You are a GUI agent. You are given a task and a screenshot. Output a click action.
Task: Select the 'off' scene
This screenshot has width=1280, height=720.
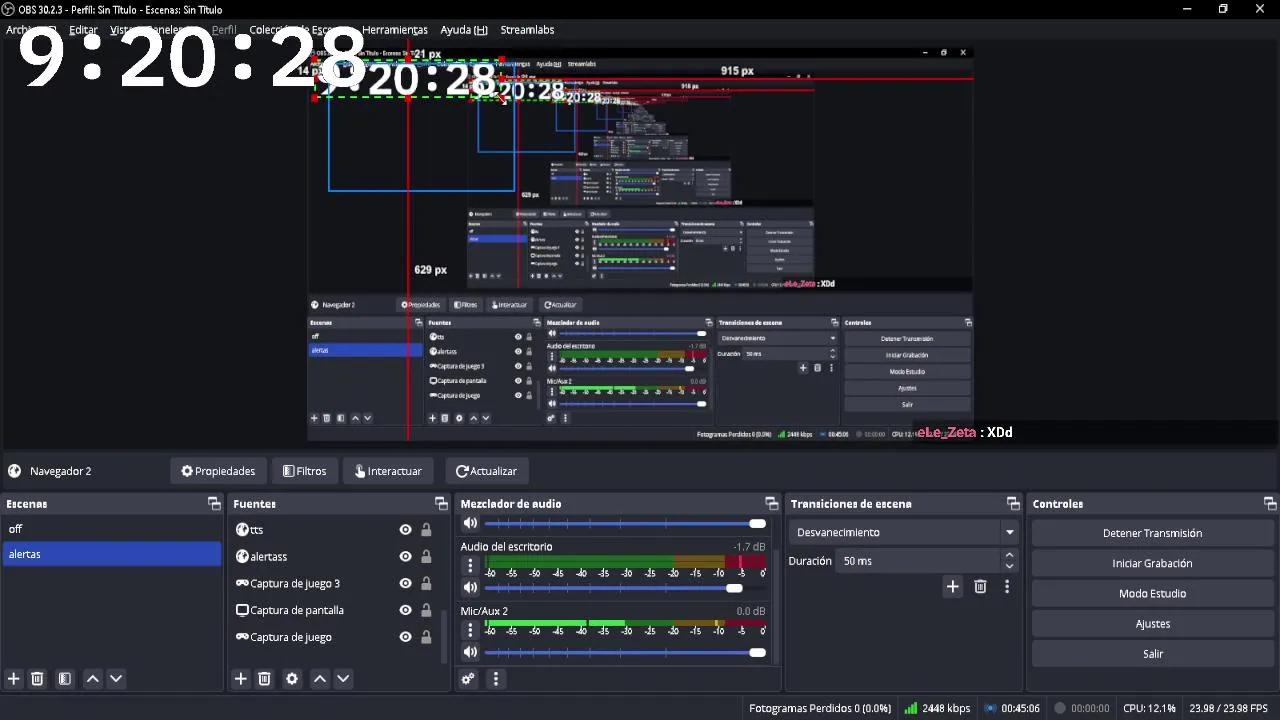pos(112,529)
